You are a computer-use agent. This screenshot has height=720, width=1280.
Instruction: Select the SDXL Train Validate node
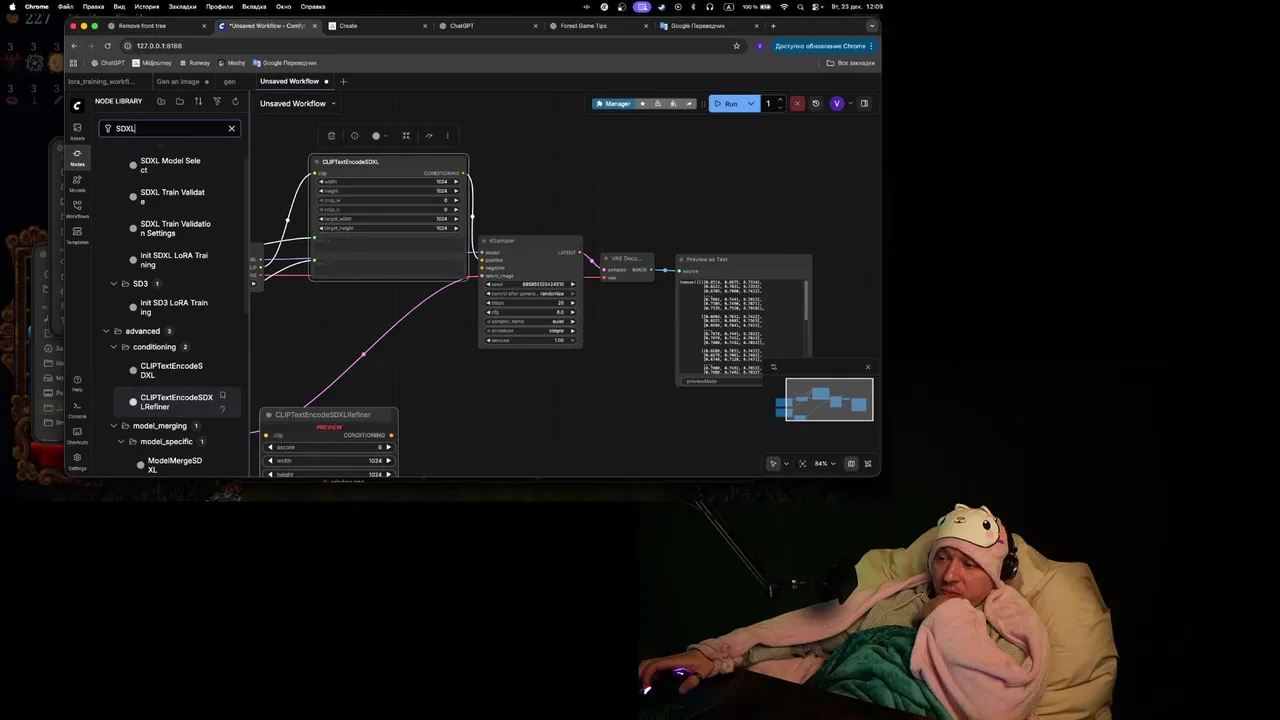172,197
